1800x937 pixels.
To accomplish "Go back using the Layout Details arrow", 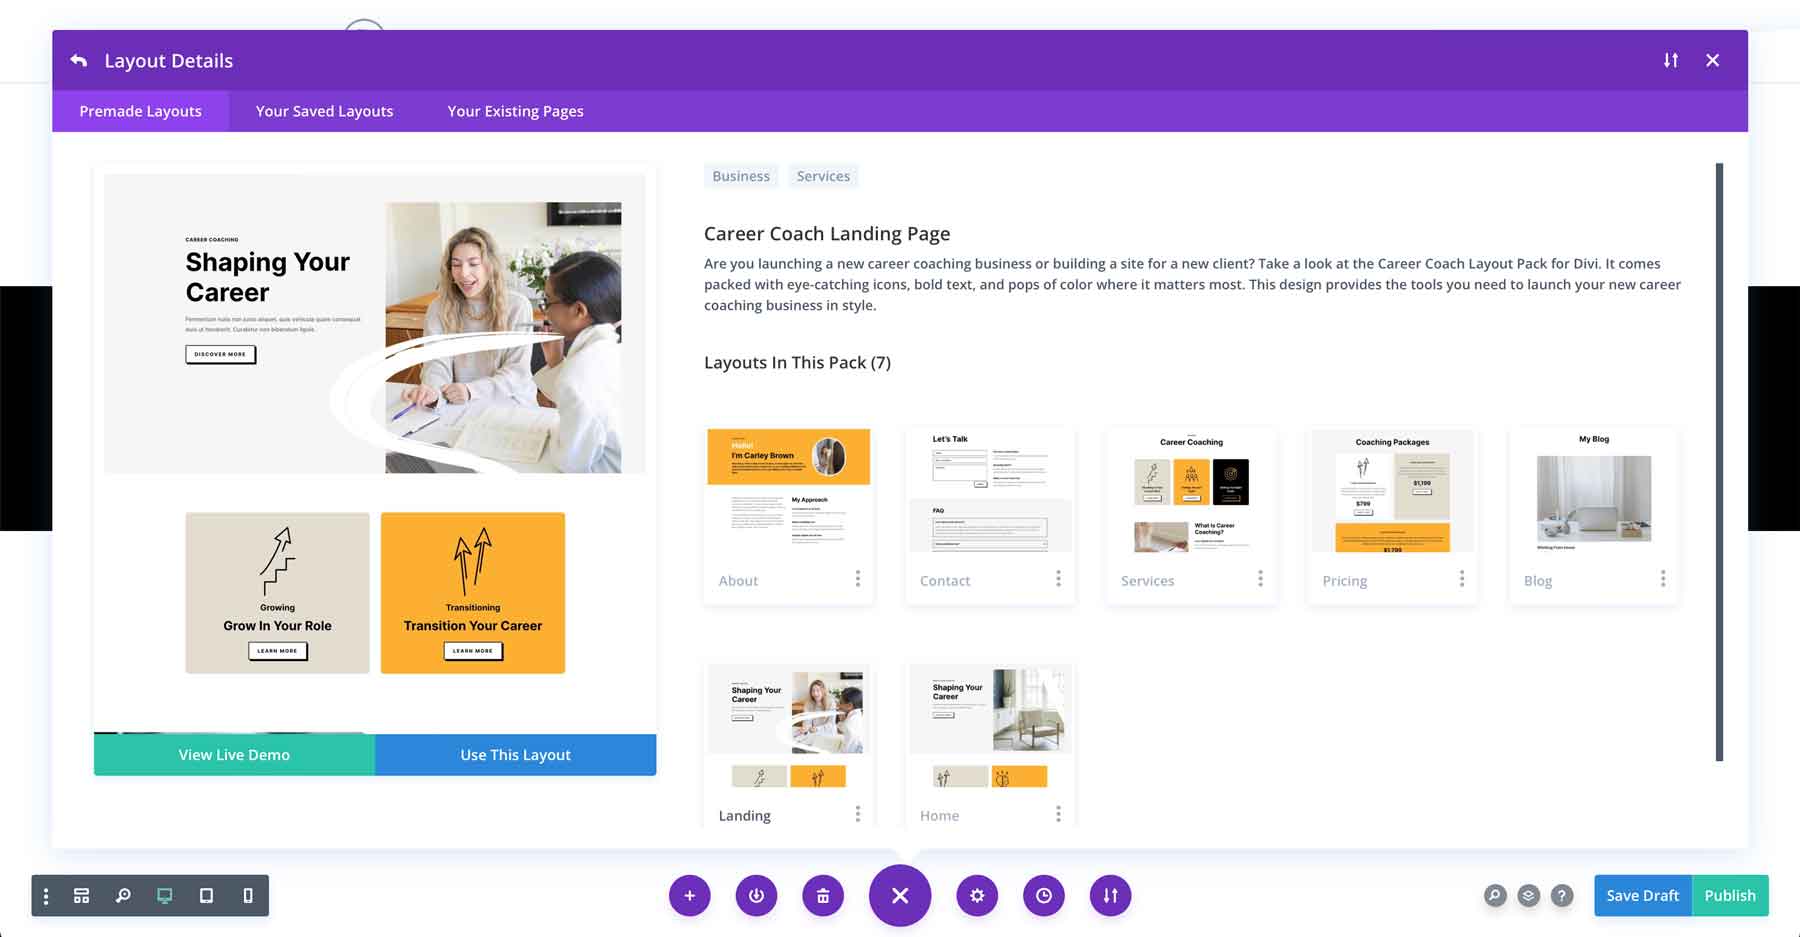I will pyautogui.click(x=78, y=60).
